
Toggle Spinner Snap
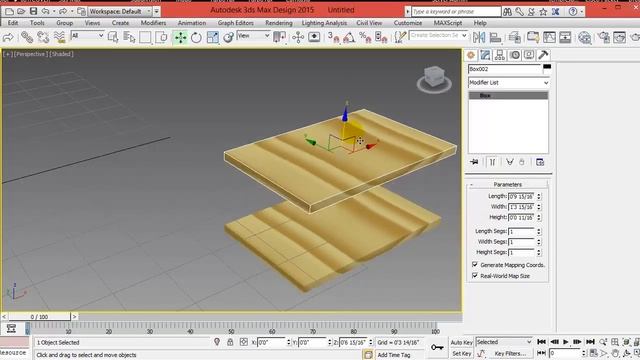point(381,37)
